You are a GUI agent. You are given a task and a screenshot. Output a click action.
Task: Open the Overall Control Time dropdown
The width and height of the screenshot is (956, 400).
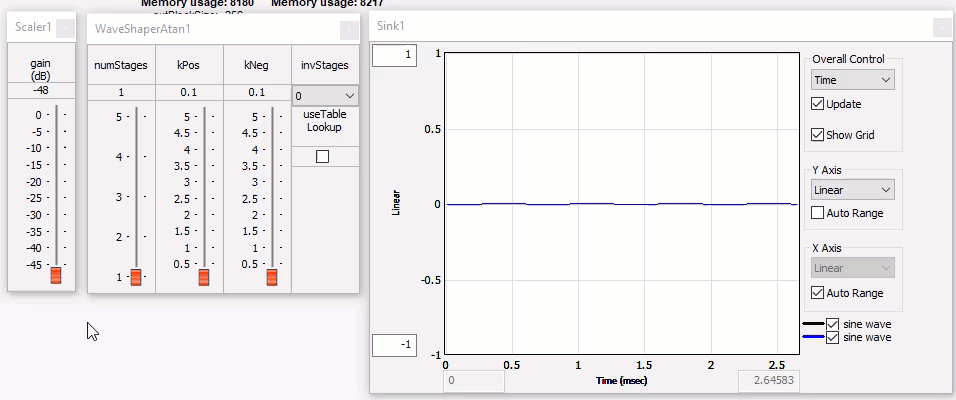pyautogui.click(x=852, y=80)
